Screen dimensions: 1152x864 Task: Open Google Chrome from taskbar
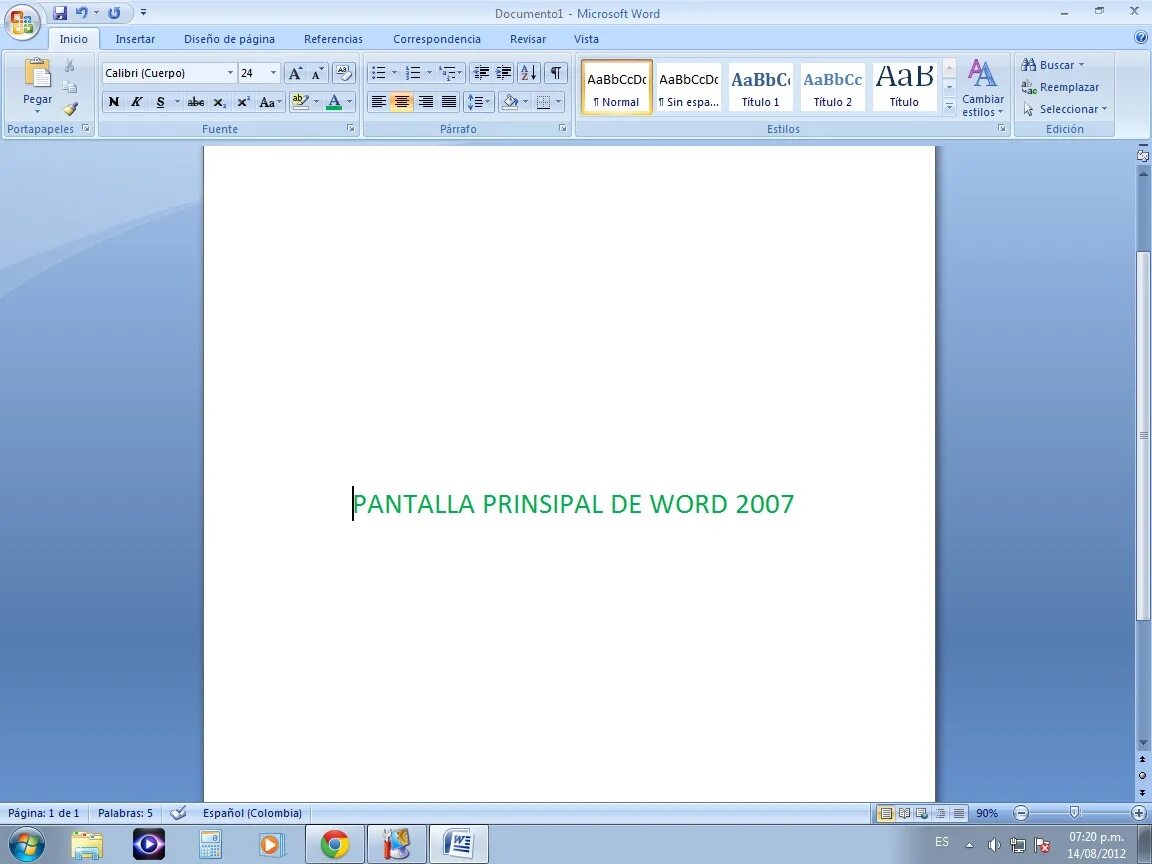(334, 844)
